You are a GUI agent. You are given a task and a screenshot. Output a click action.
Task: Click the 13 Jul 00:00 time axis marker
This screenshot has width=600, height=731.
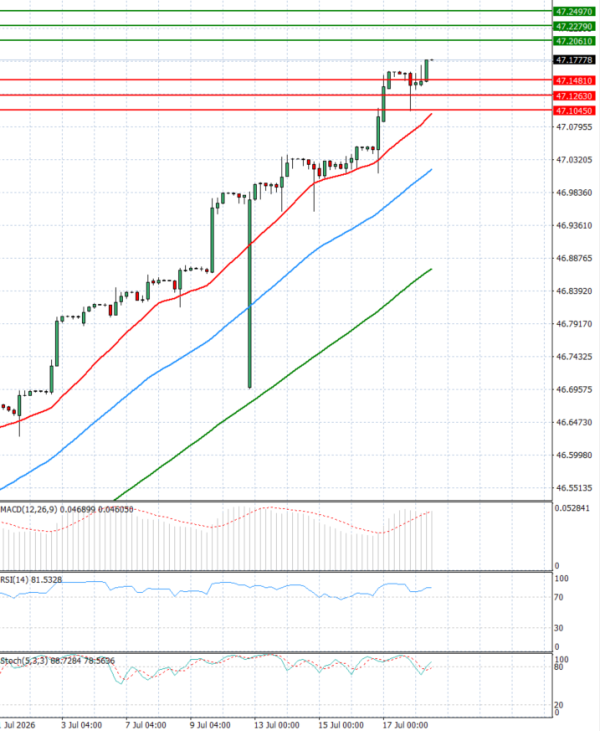click(x=276, y=725)
